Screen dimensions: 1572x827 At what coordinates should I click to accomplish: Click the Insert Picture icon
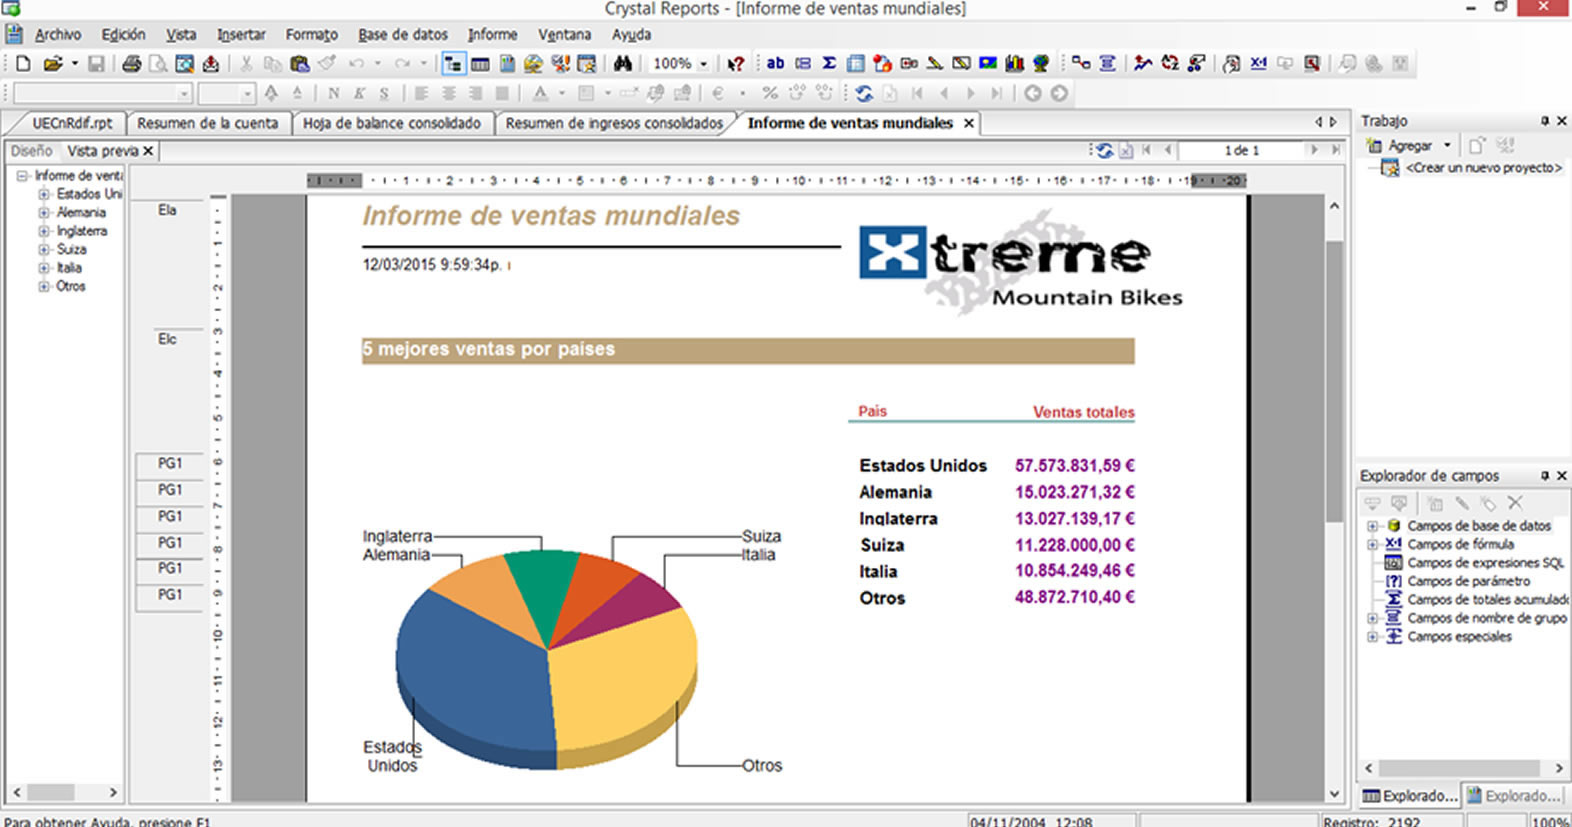pyautogui.click(x=987, y=63)
